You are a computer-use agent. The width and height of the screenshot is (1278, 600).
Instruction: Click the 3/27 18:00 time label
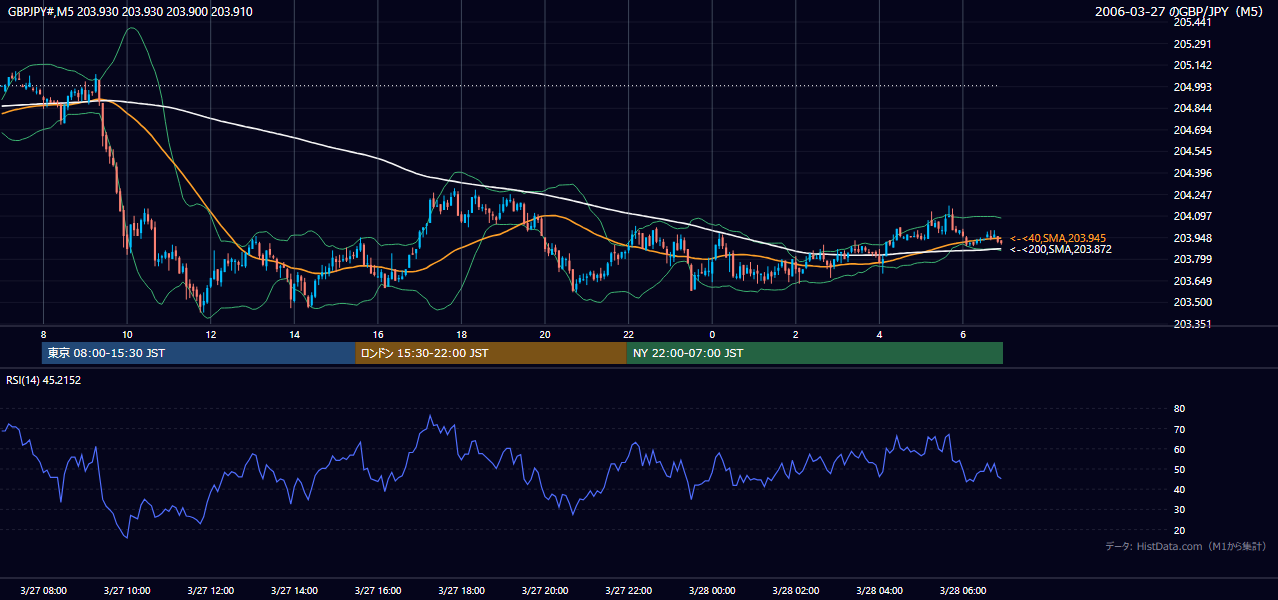pos(461,591)
